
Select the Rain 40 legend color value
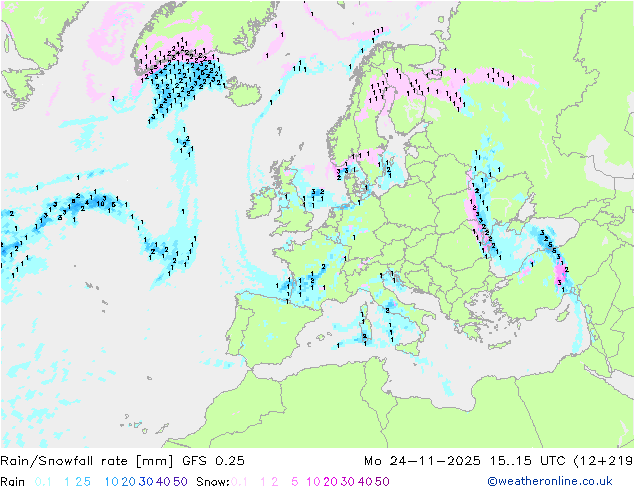[x=163, y=482]
